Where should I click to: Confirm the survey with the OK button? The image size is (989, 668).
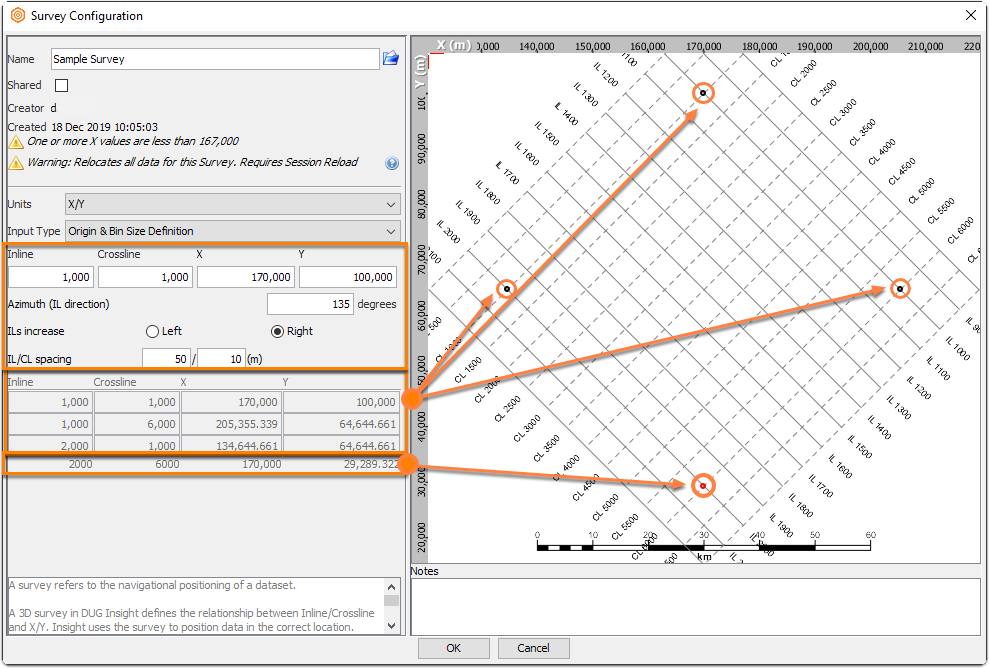click(454, 648)
